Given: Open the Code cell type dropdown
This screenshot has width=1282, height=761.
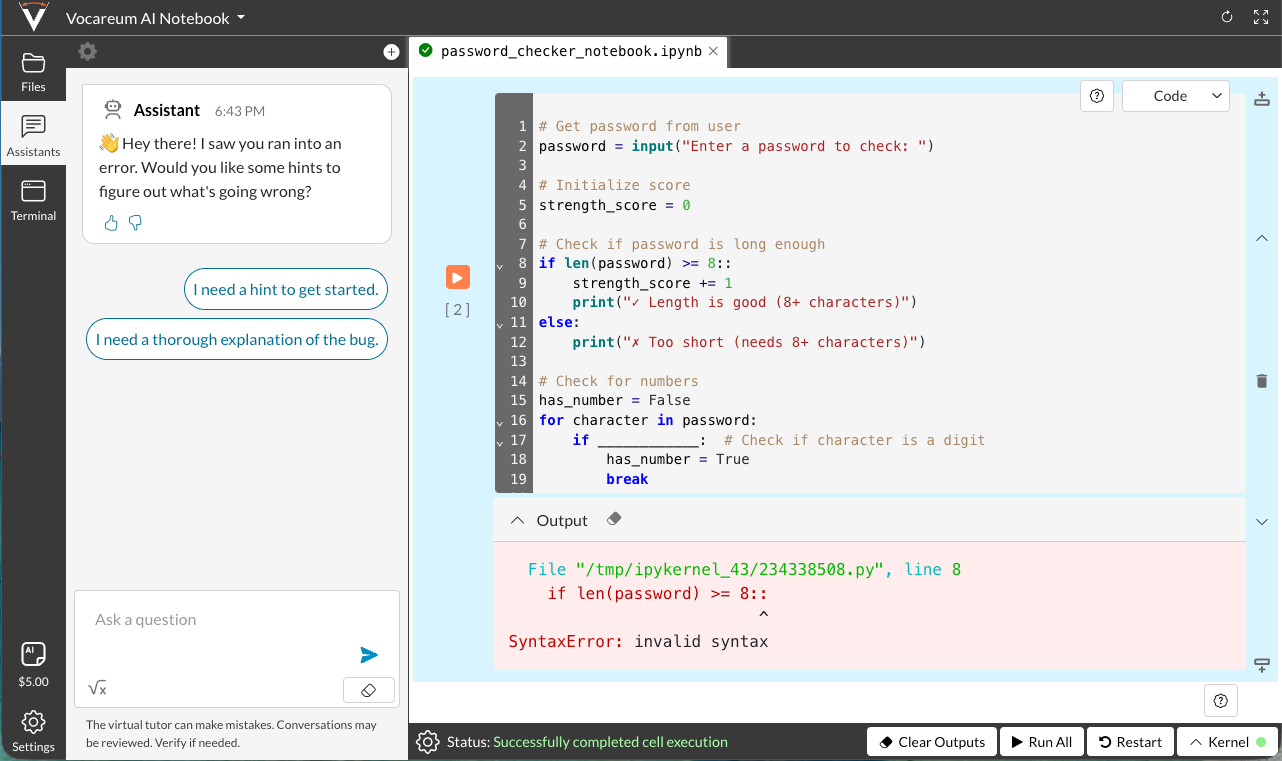Looking at the screenshot, I should tap(1176, 96).
